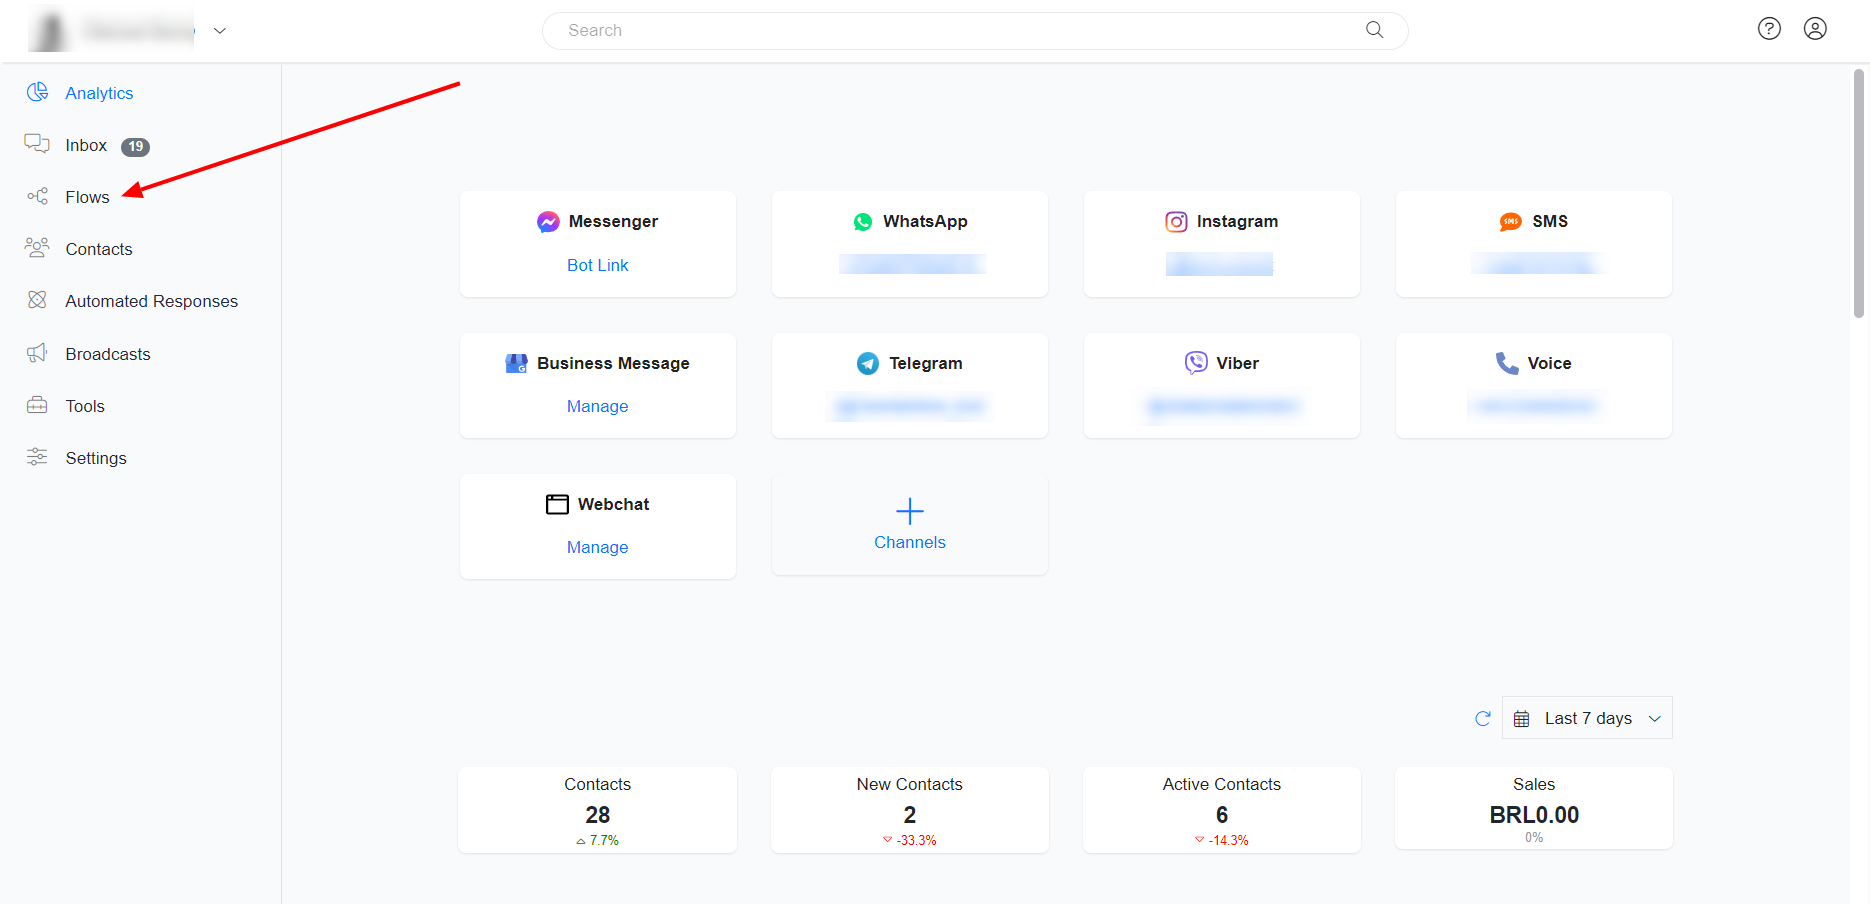Click the Inbox 19 unread badge
Viewport: 1870px width, 904px height.
tap(135, 146)
